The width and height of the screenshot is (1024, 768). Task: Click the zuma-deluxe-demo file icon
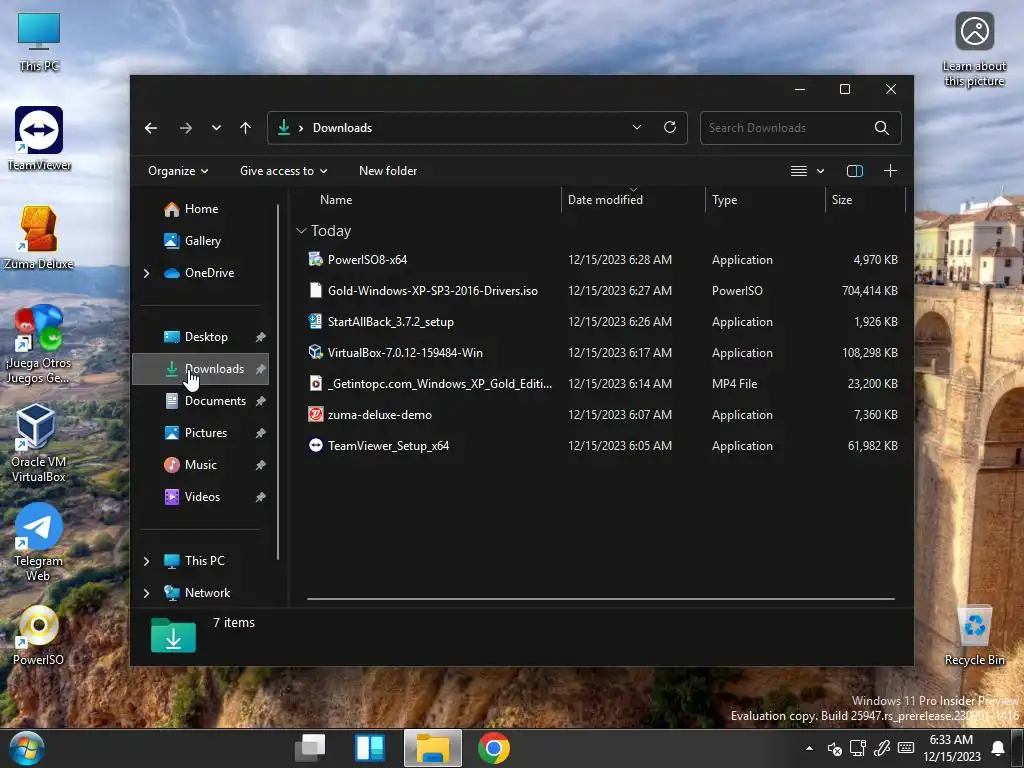click(x=315, y=414)
